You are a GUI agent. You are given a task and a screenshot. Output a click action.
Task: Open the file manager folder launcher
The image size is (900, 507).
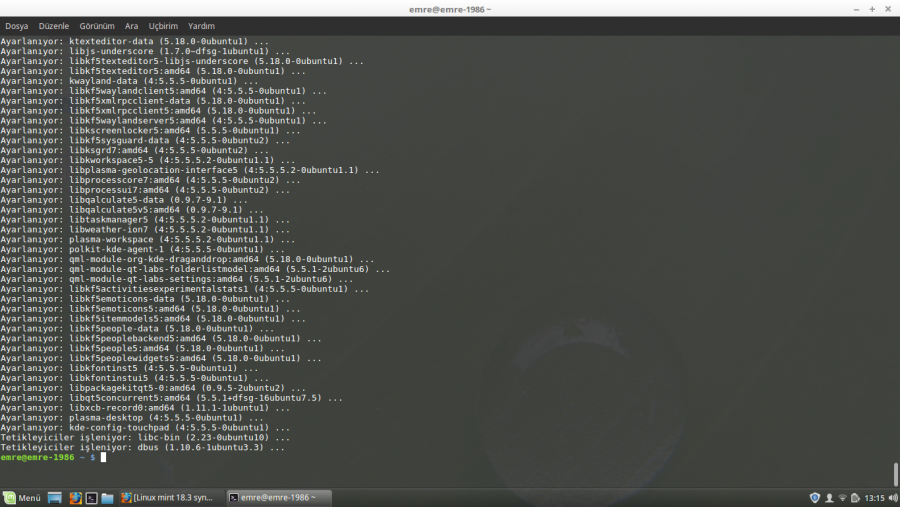[x=107, y=498]
